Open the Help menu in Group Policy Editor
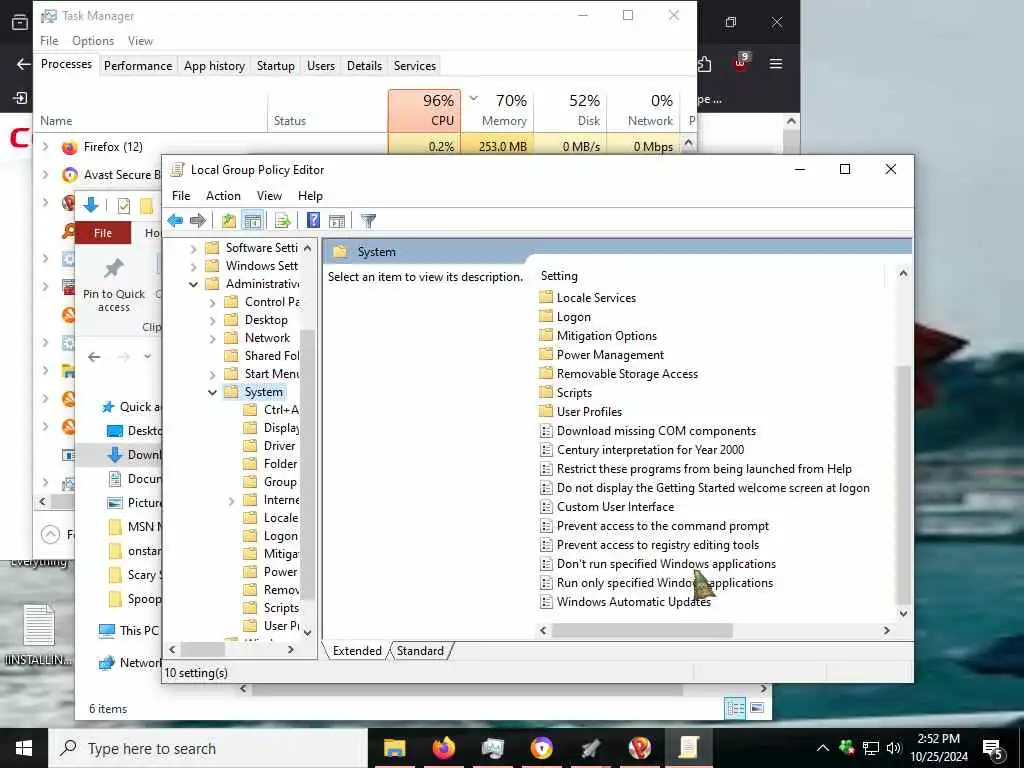Image resolution: width=1024 pixels, height=768 pixels. coord(310,196)
